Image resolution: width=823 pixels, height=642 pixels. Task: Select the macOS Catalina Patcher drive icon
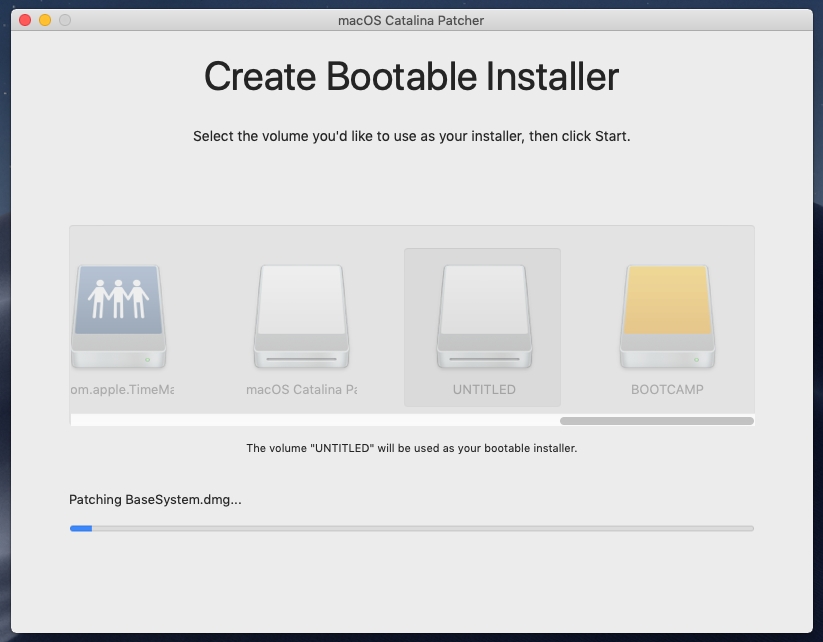301,317
